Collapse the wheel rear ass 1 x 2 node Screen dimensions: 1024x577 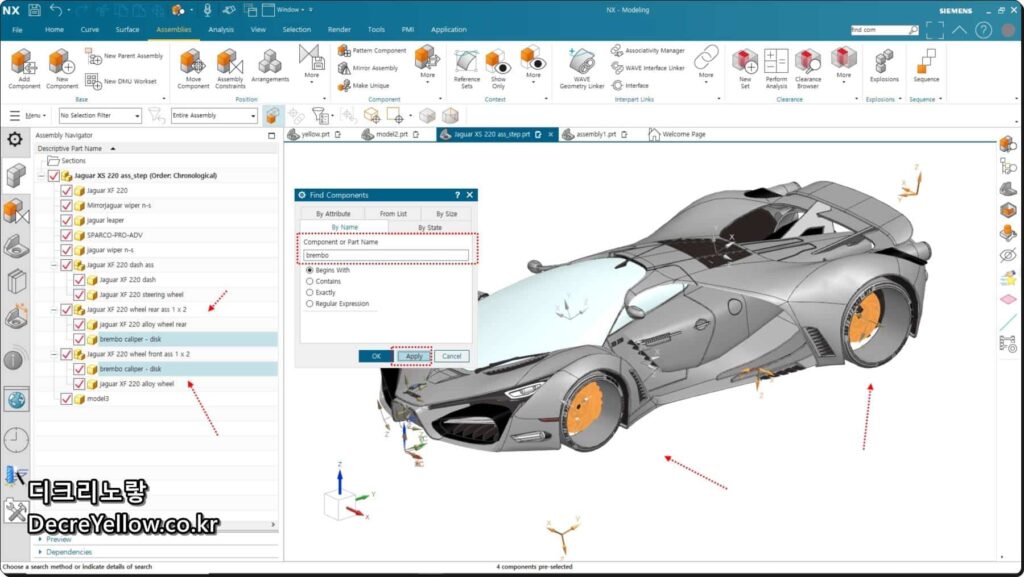[54, 309]
